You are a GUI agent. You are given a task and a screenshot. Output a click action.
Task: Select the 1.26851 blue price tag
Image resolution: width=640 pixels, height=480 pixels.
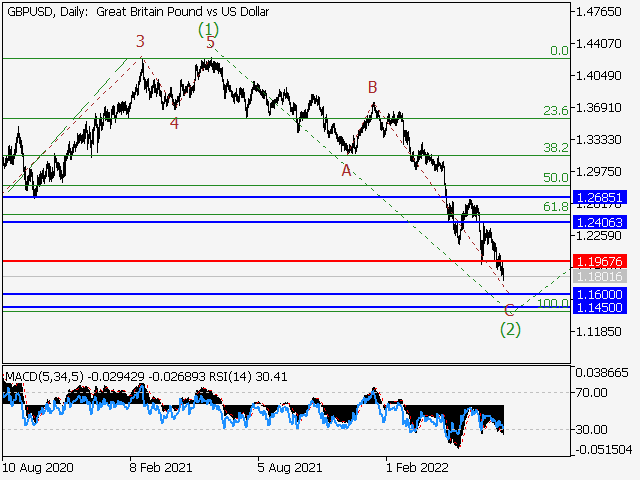[600, 197]
